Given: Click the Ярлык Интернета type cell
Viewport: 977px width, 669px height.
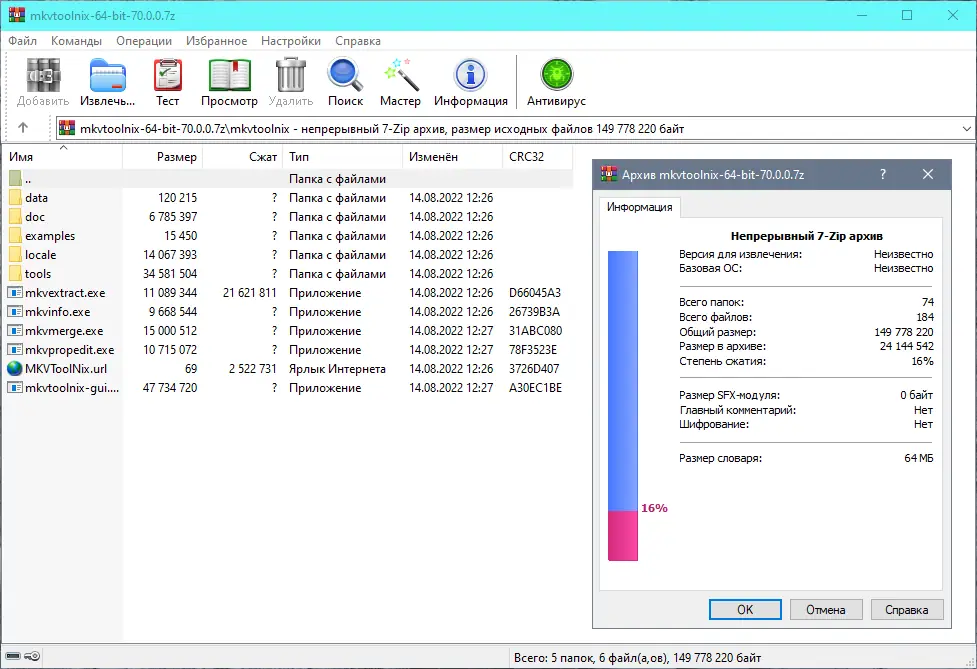Looking at the screenshot, I should point(337,369).
